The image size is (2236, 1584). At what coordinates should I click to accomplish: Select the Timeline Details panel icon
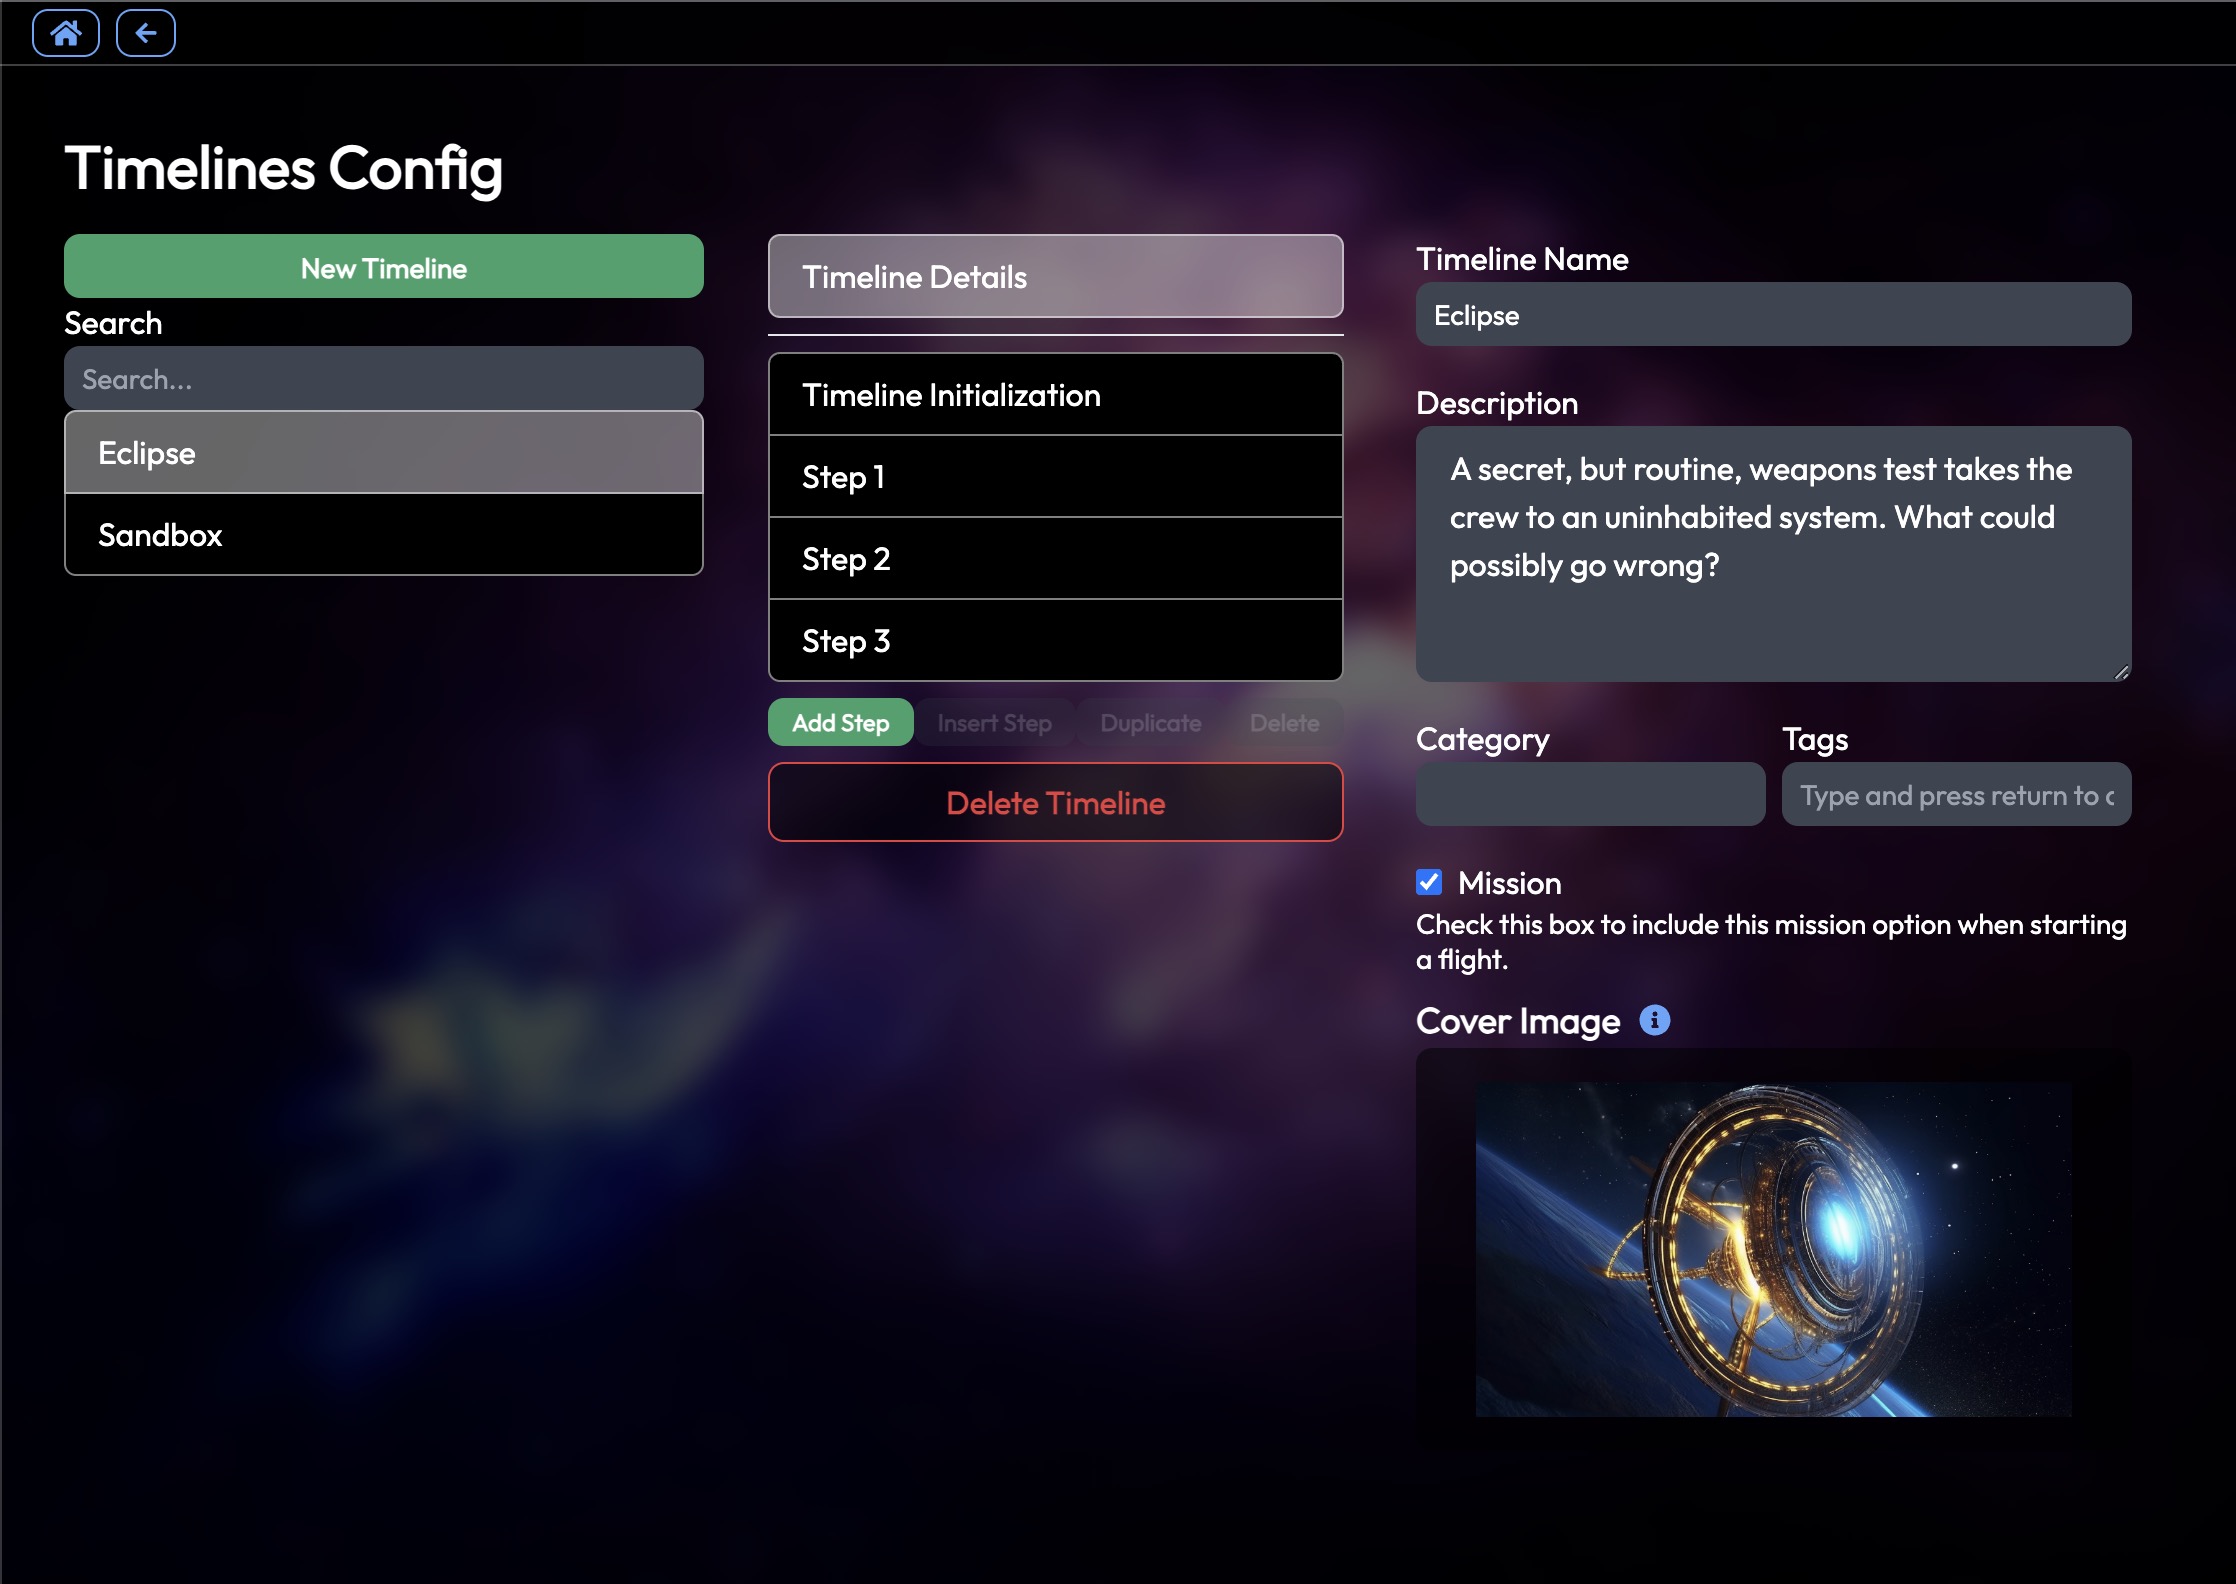(x=1055, y=276)
